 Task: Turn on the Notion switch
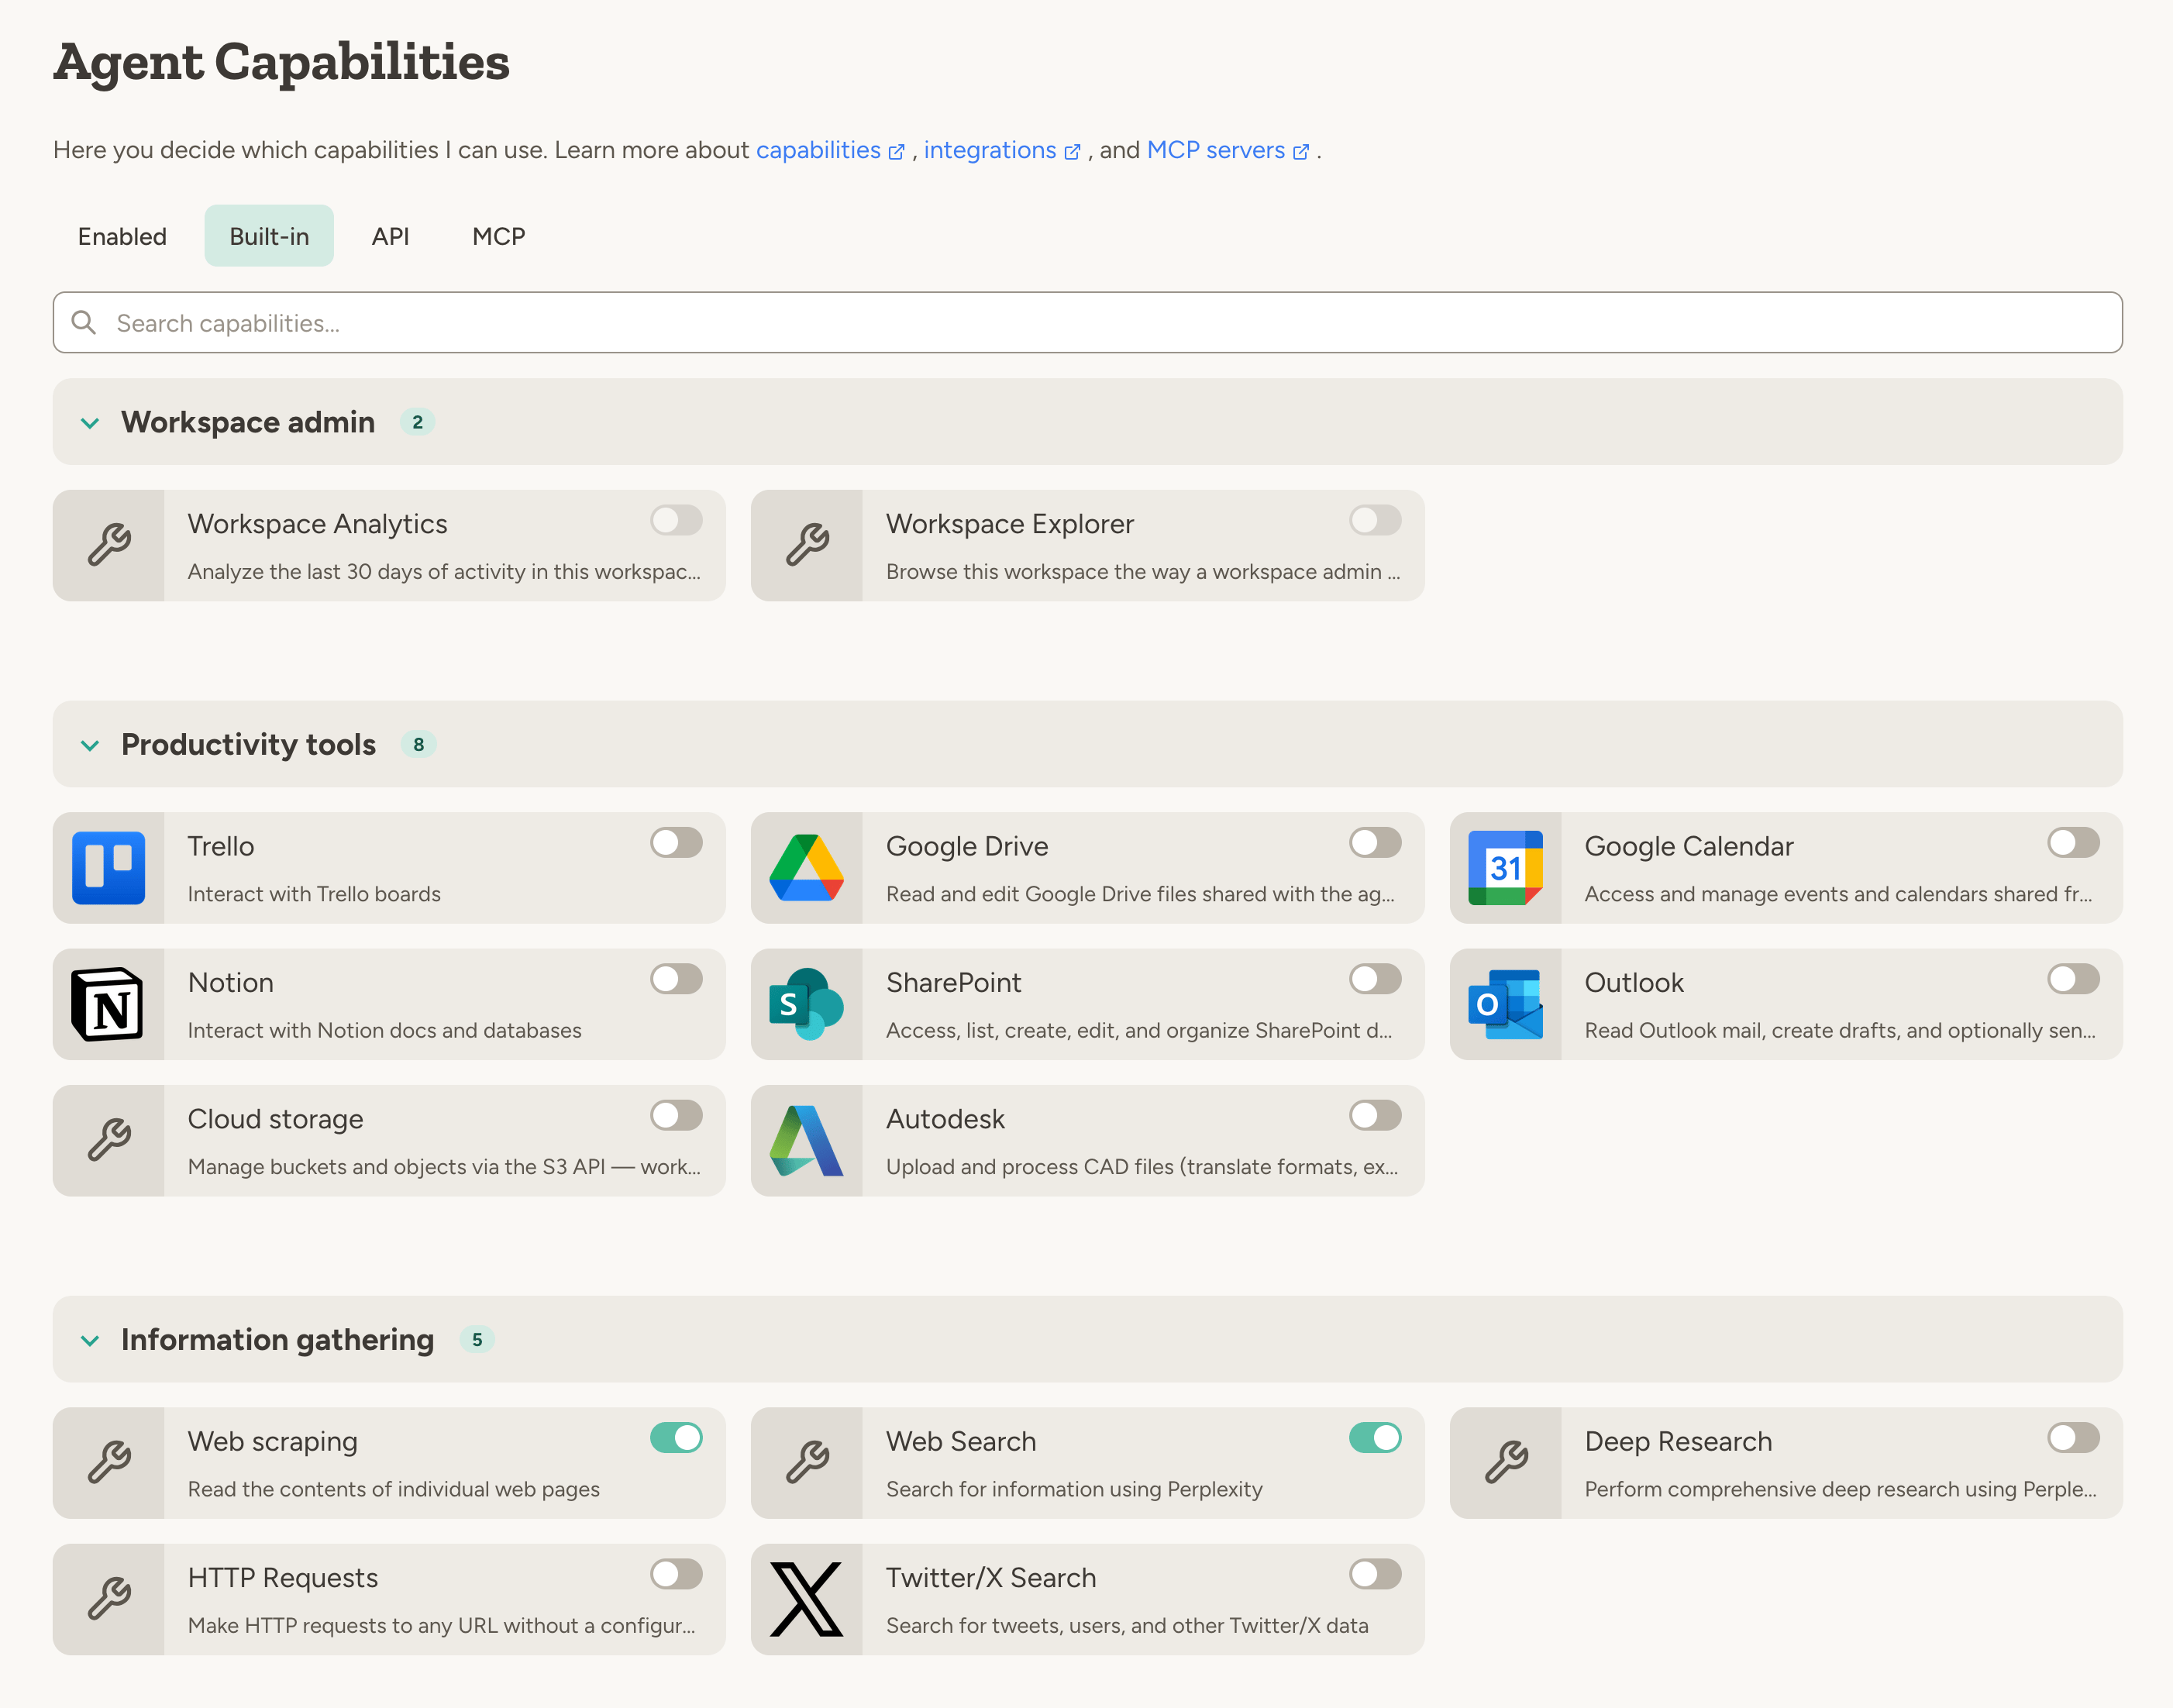point(676,979)
